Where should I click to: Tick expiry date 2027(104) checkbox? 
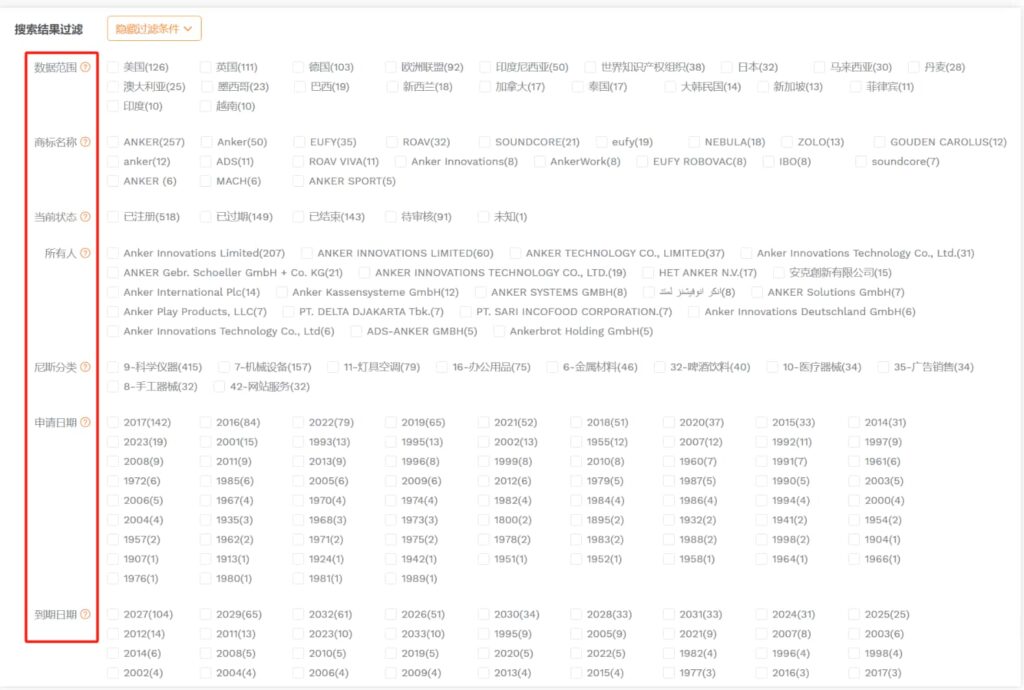114,614
